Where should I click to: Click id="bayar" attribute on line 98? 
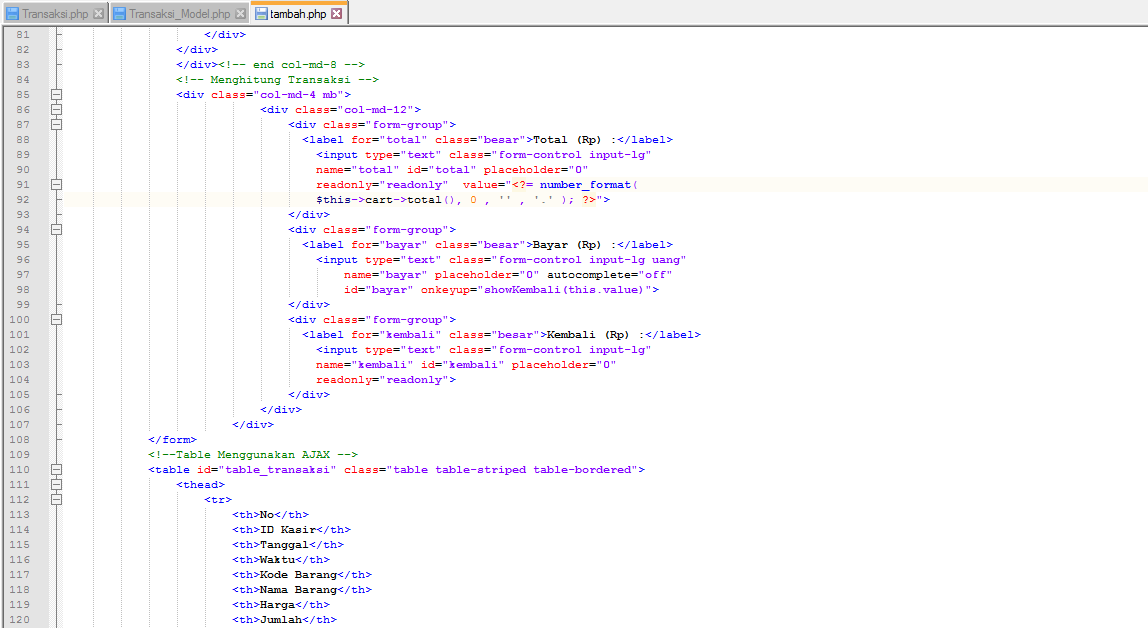379,290
